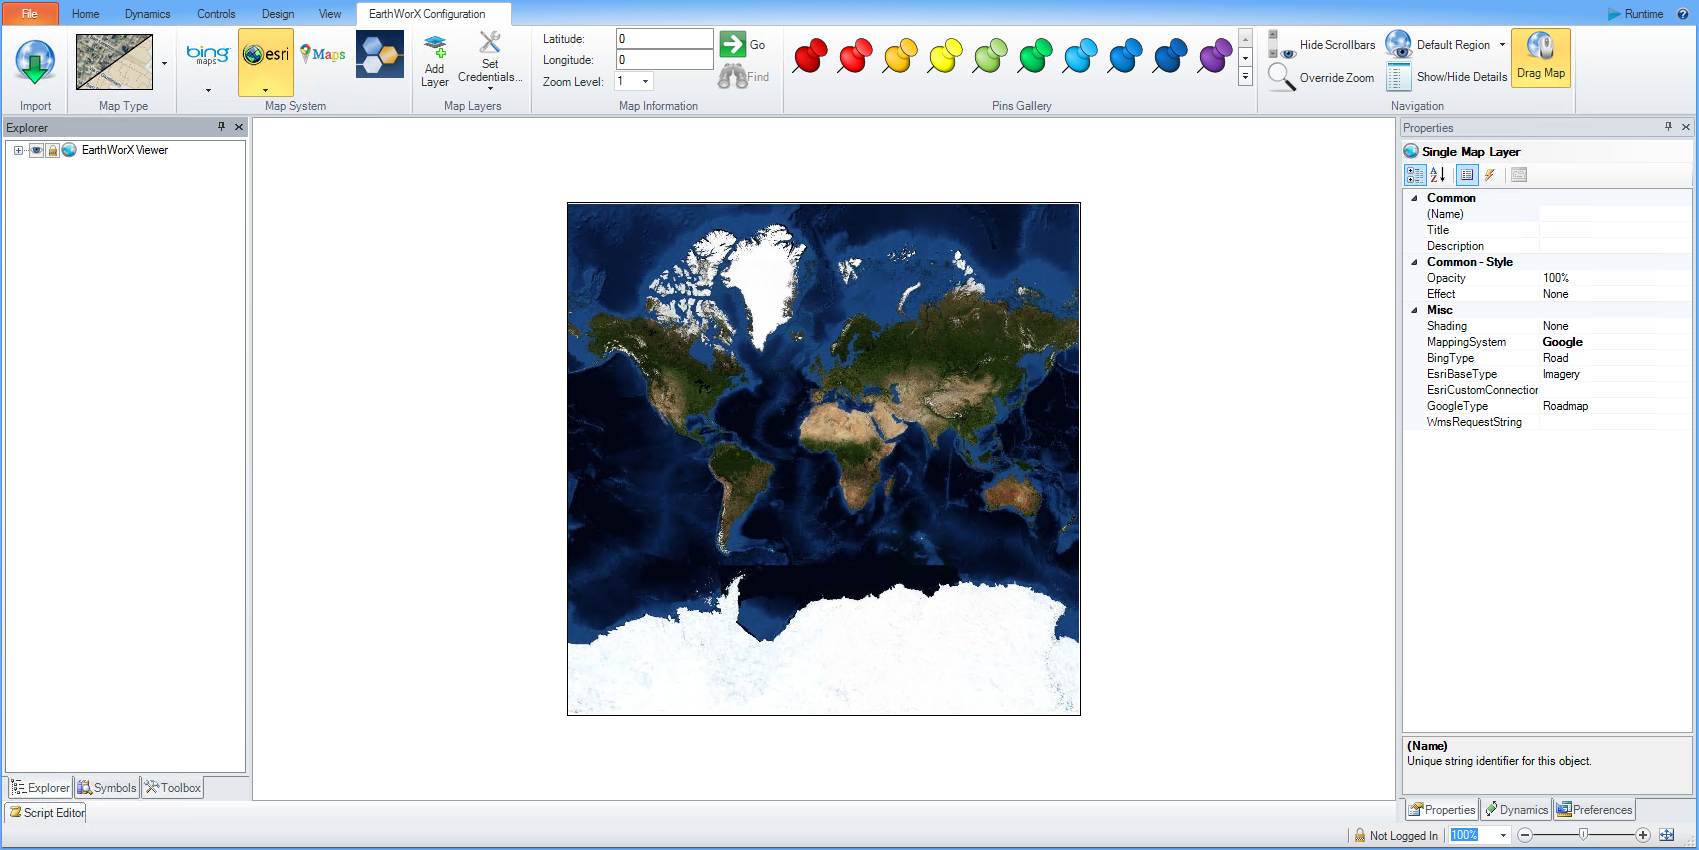The height and width of the screenshot is (850, 1699).
Task: Choose the Google Maps system icon
Action: 323,55
